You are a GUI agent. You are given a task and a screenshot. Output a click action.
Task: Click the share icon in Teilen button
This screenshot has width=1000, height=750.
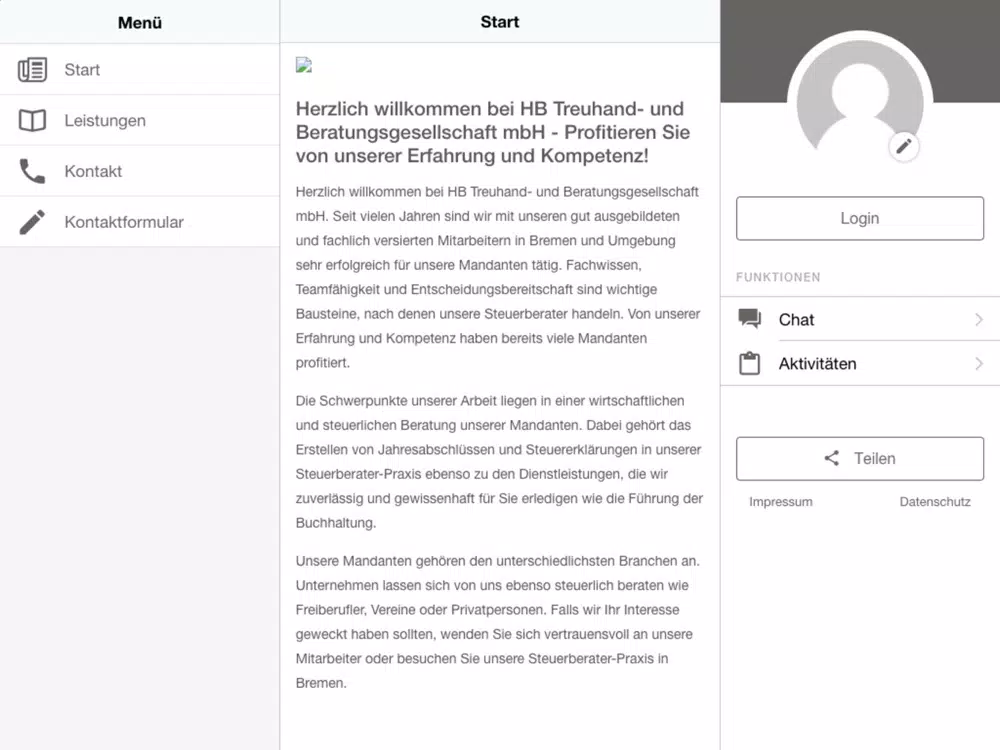point(832,458)
